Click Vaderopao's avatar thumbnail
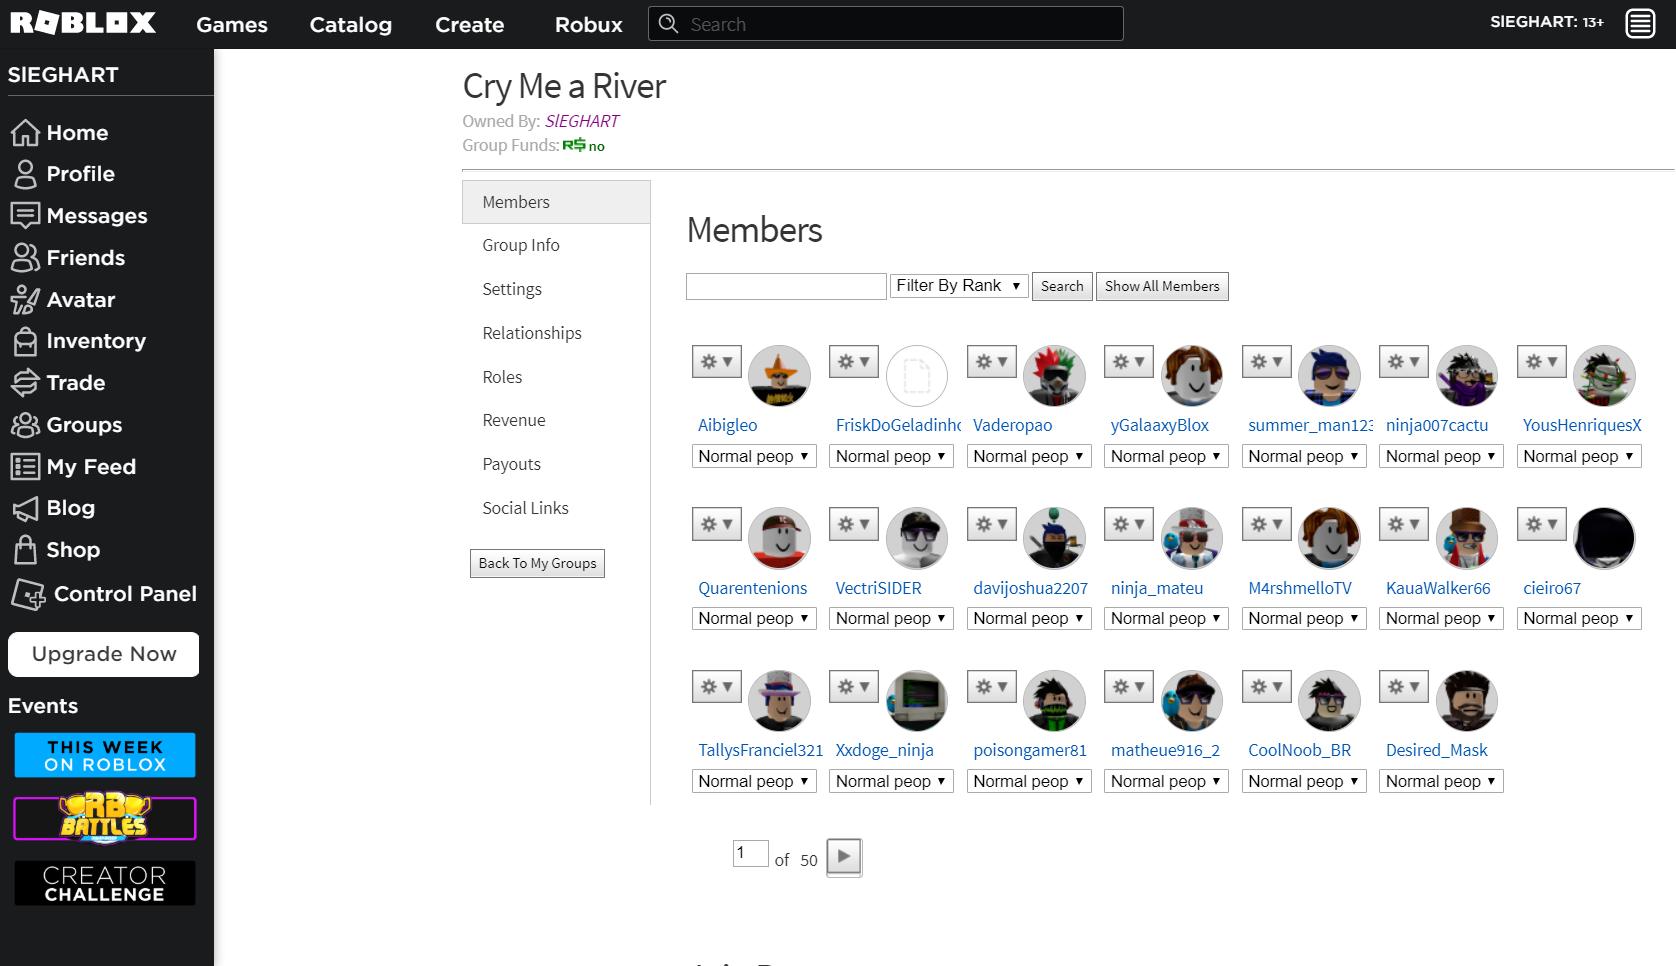 [1054, 376]
